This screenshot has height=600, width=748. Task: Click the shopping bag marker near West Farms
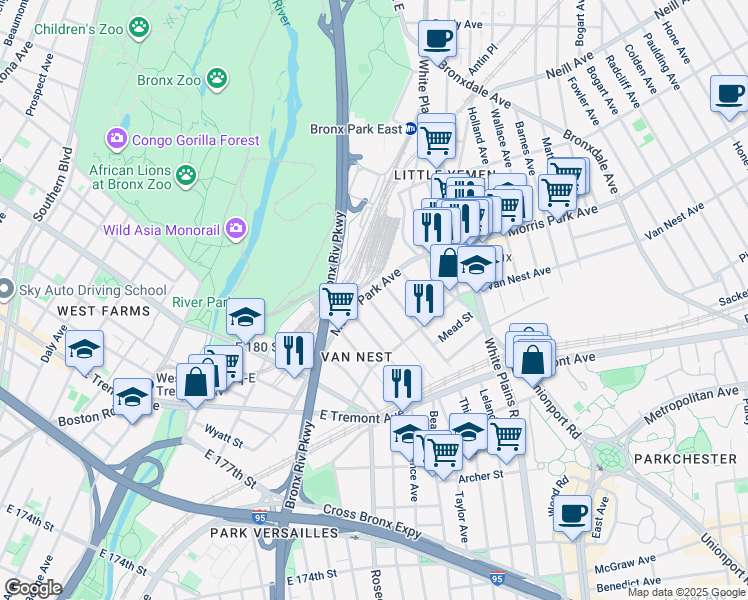tap(196, 383)
